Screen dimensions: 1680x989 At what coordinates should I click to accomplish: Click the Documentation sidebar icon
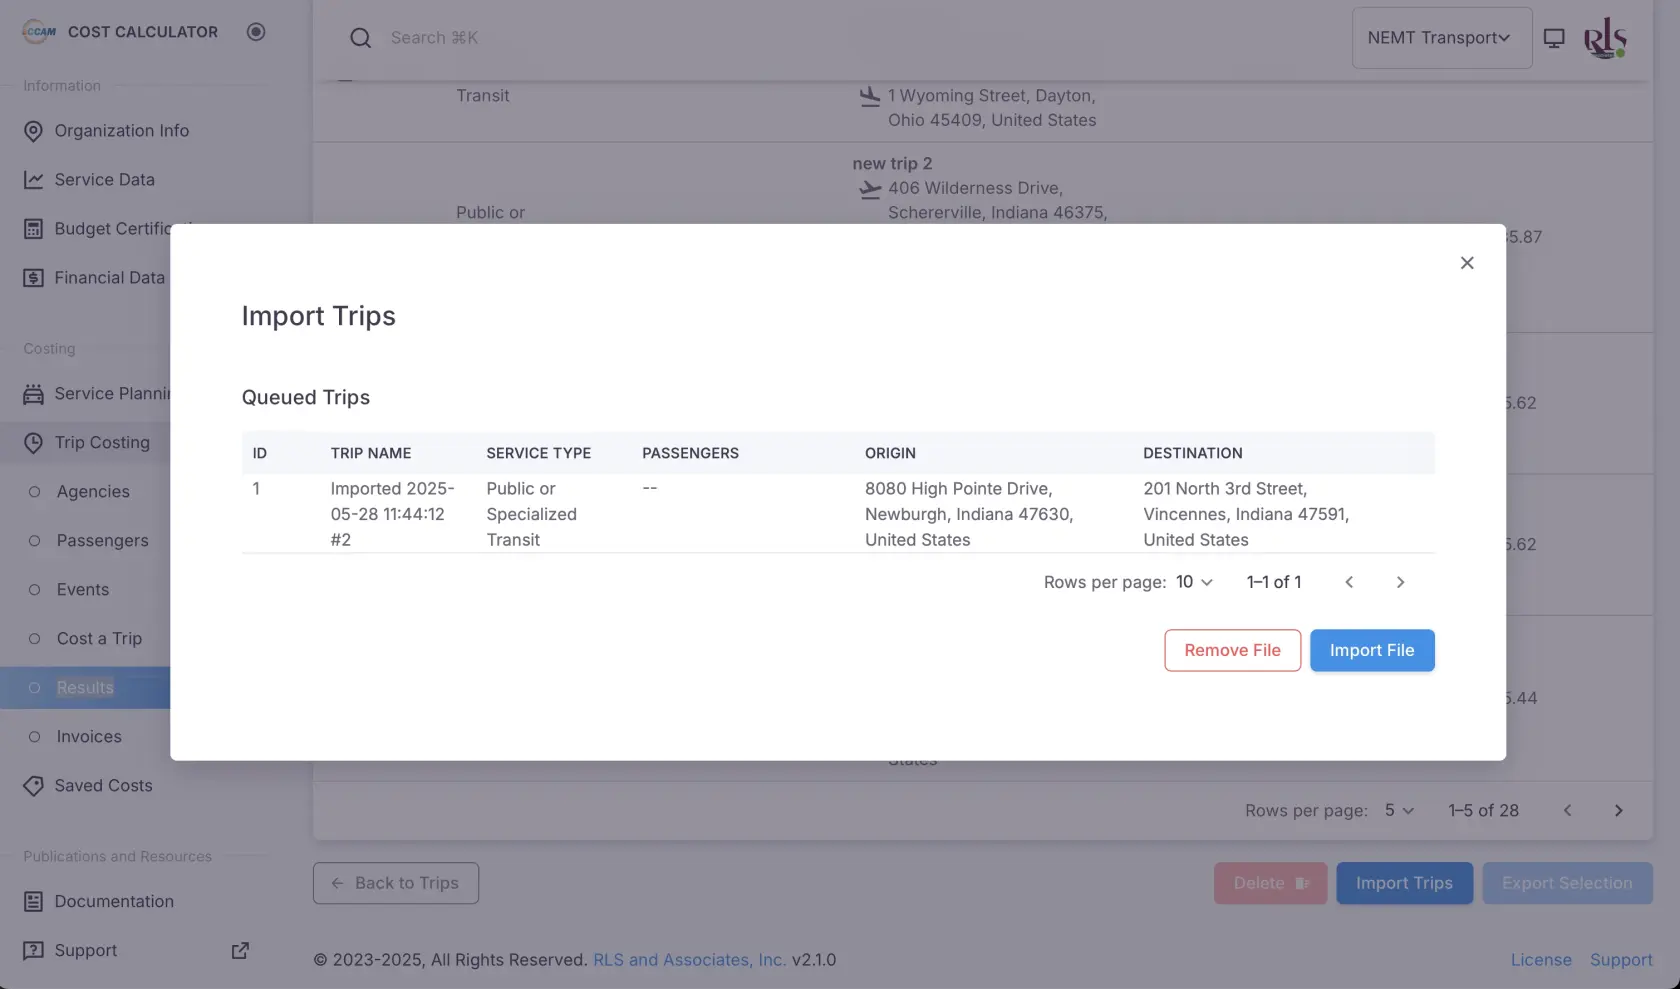click(33, 902)
